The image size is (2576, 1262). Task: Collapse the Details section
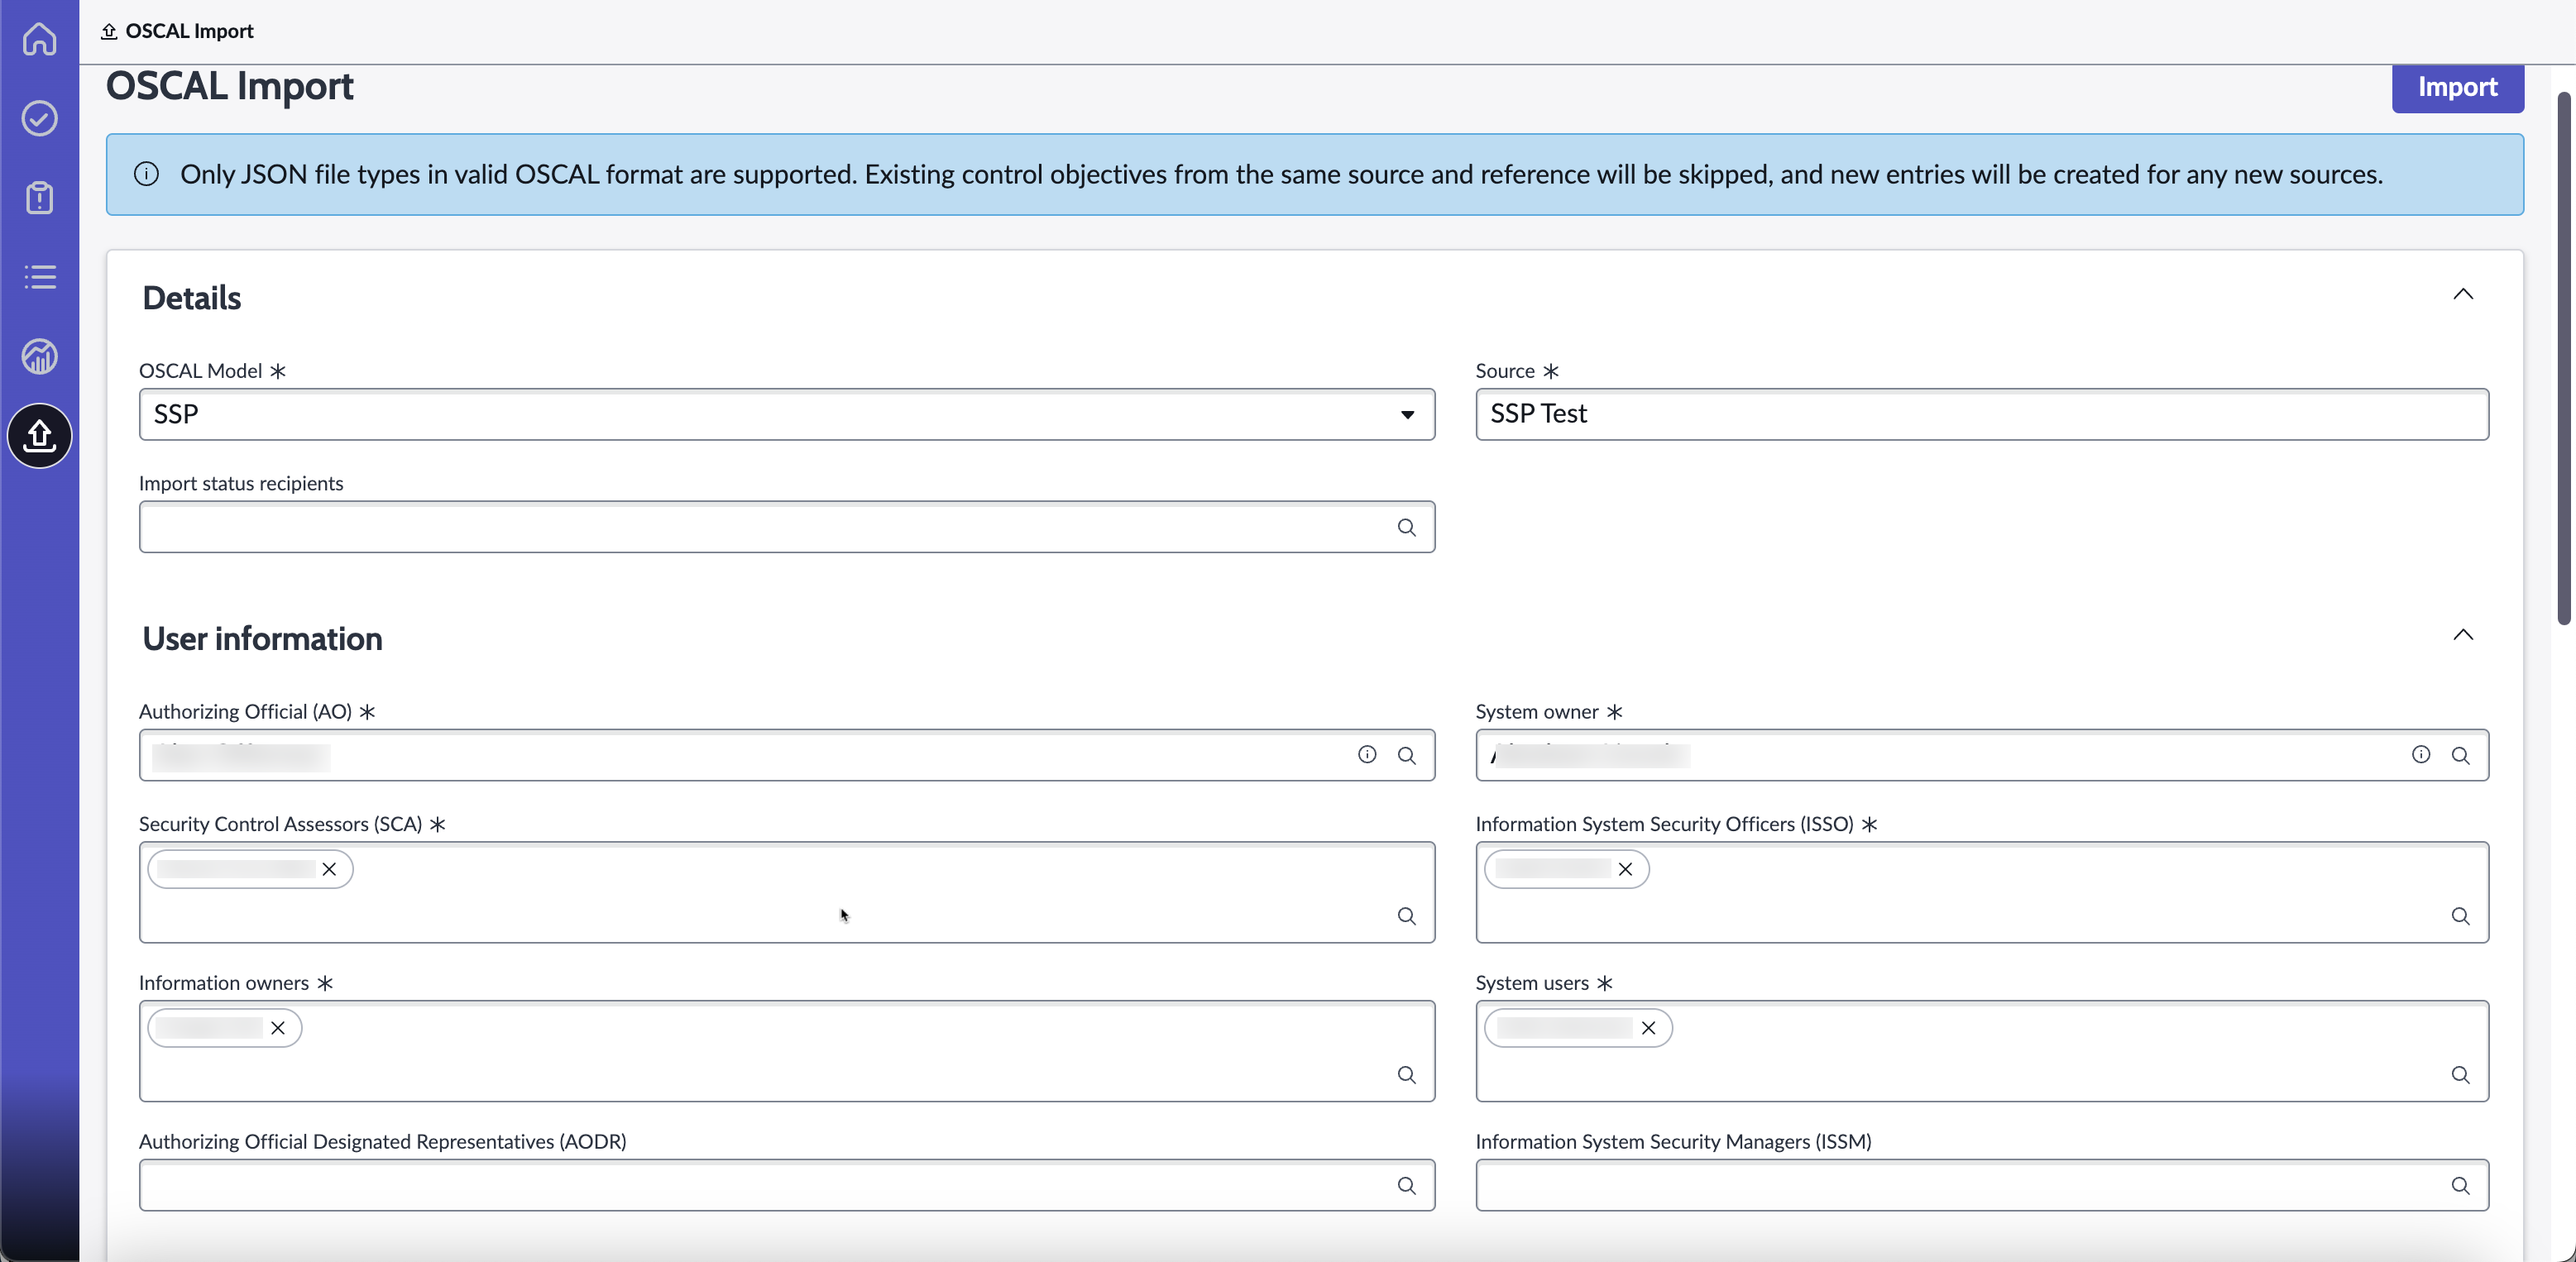tap(2462, 294)
